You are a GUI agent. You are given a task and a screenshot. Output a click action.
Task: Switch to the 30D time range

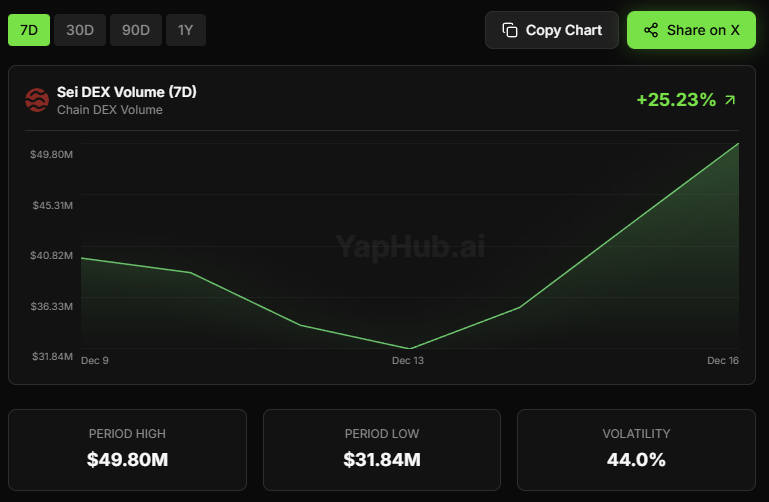80,30
